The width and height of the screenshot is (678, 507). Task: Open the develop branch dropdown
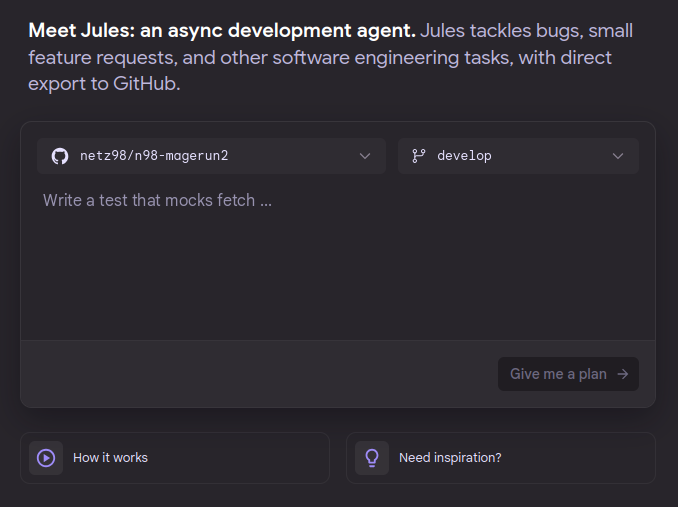point(518,156)
